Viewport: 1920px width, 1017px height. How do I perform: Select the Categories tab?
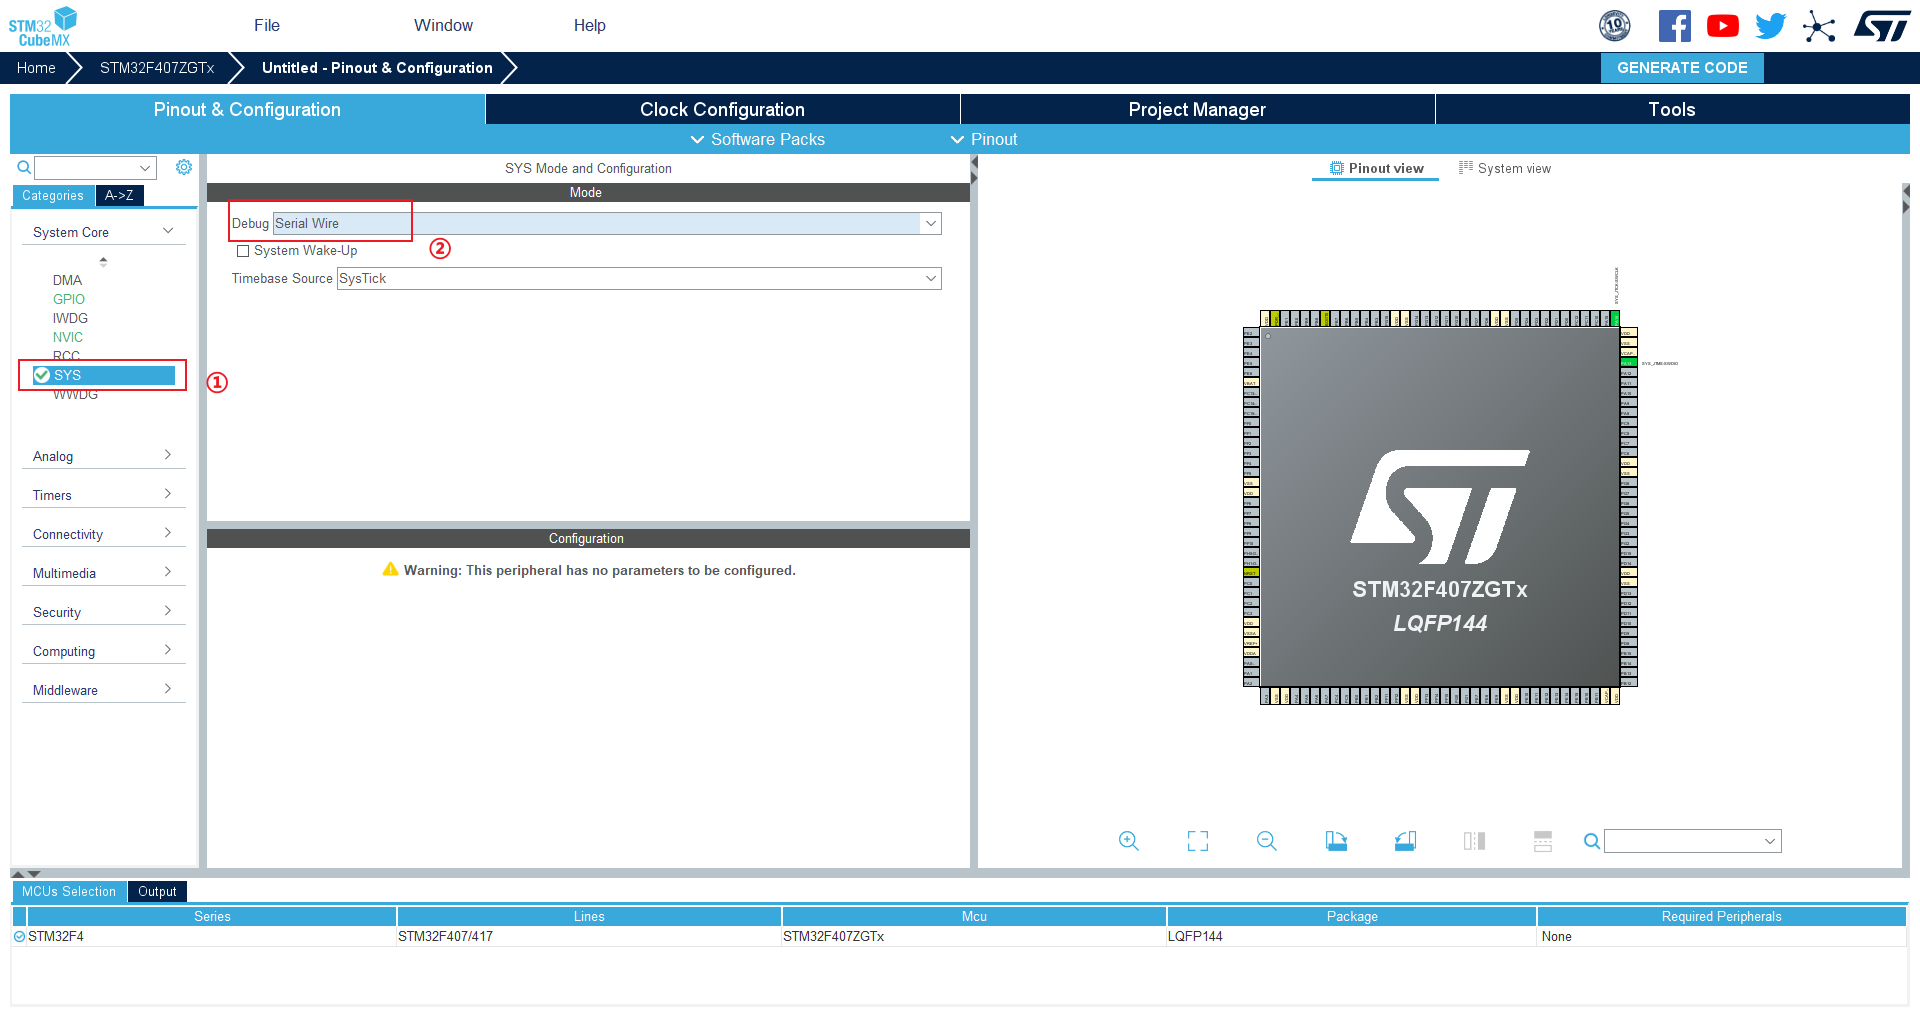(53, 196)
